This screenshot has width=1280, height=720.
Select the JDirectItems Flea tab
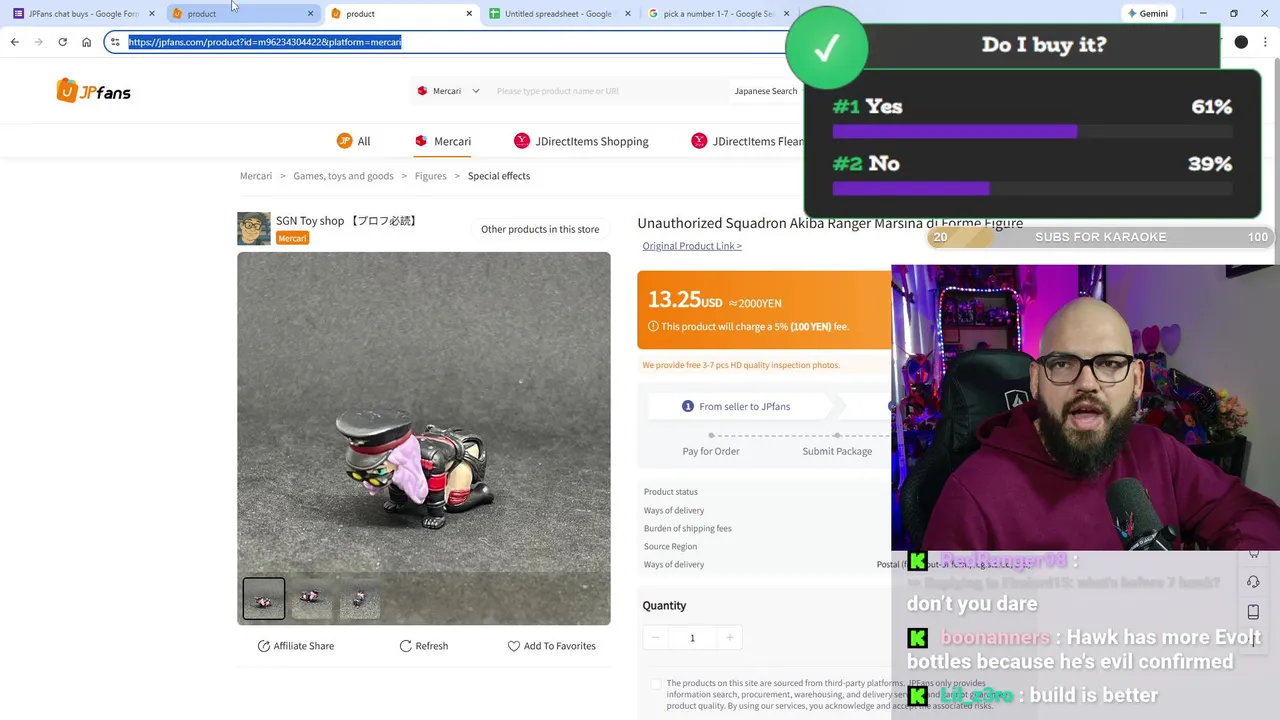(748, 141)
